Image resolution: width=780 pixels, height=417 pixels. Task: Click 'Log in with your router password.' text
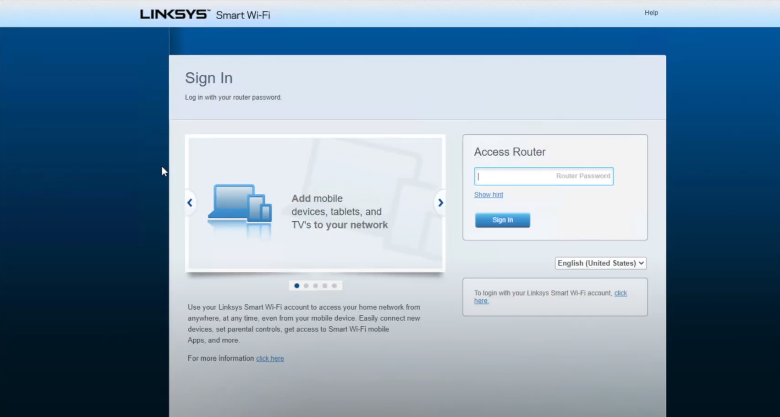233,98
